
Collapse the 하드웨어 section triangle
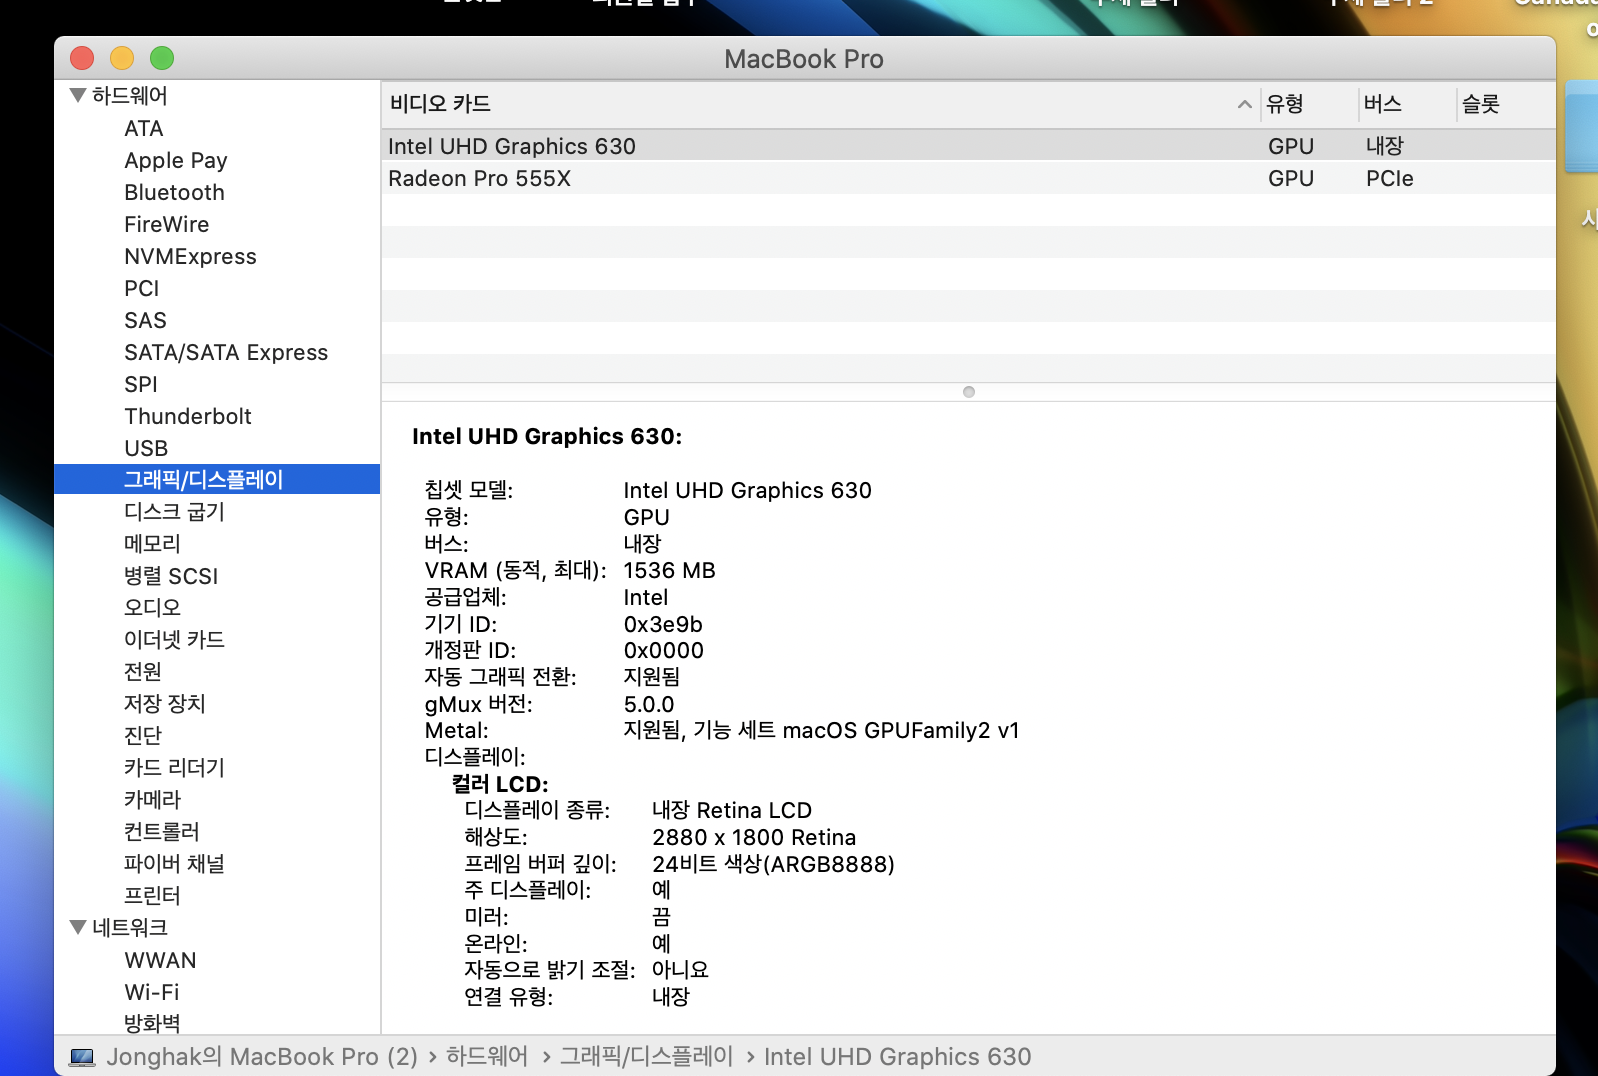[x=78, y=96]
